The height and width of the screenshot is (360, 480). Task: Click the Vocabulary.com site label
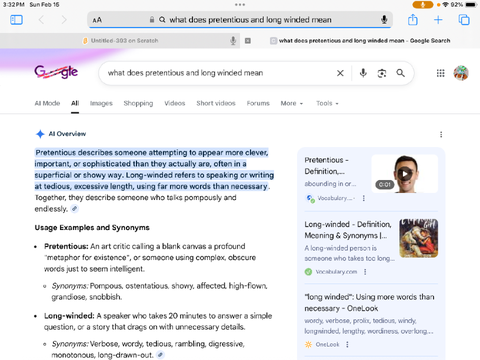coord(336,272)
